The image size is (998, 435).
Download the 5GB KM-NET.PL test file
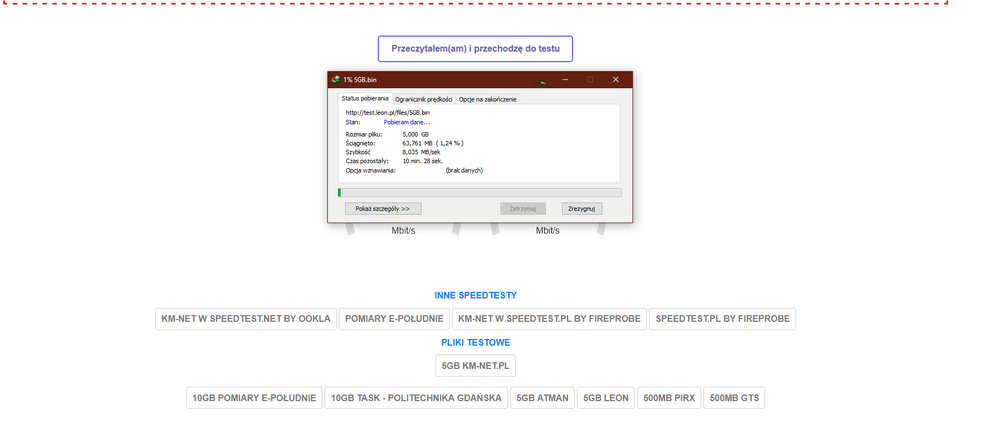click(x=476, y=366)
